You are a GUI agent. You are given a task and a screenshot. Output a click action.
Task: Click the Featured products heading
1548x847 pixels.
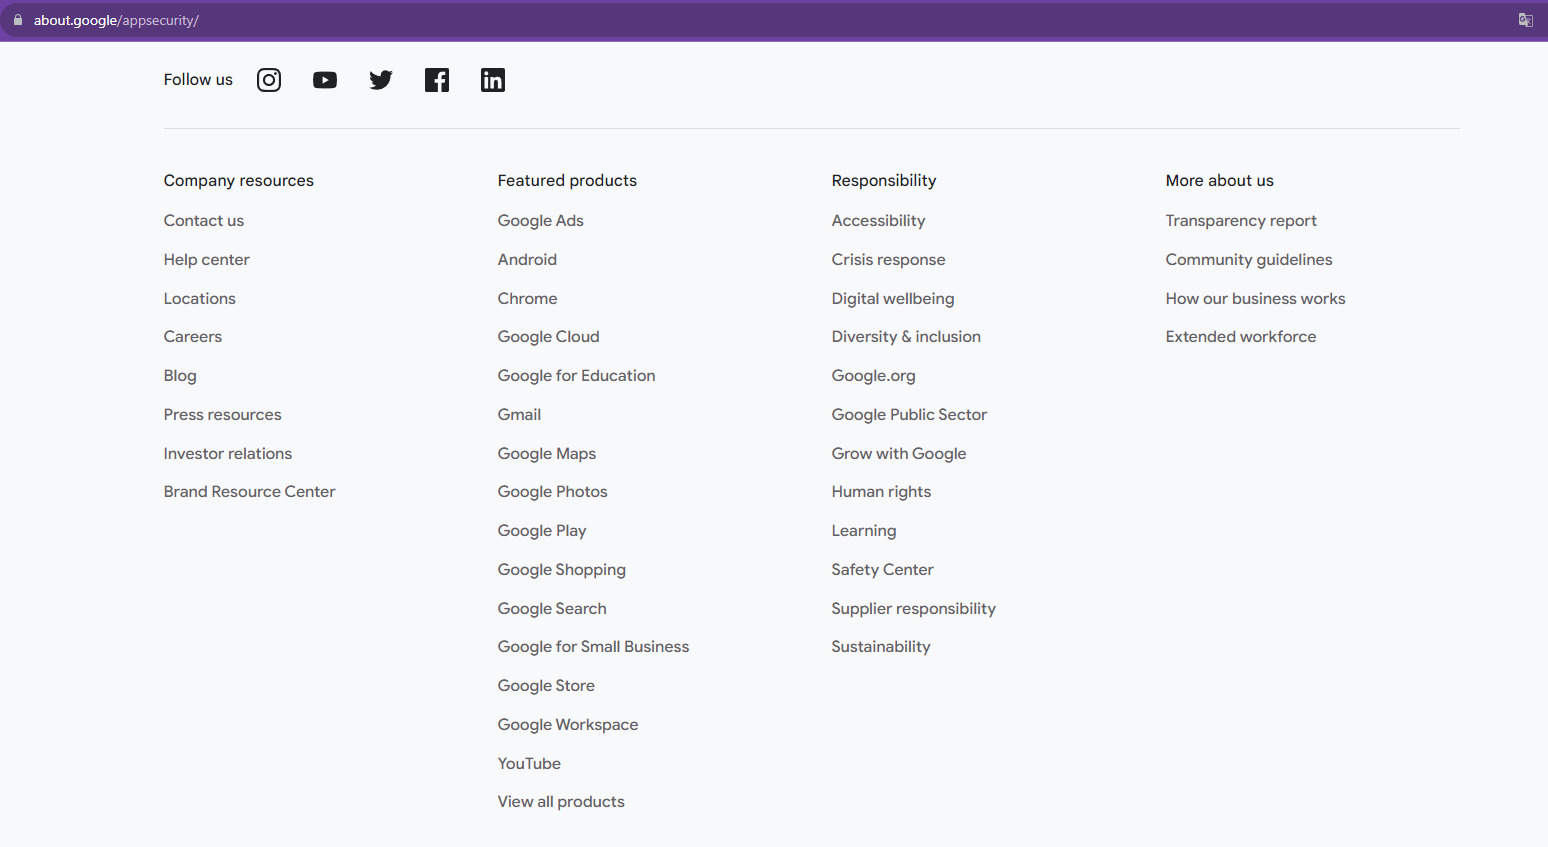567,181
